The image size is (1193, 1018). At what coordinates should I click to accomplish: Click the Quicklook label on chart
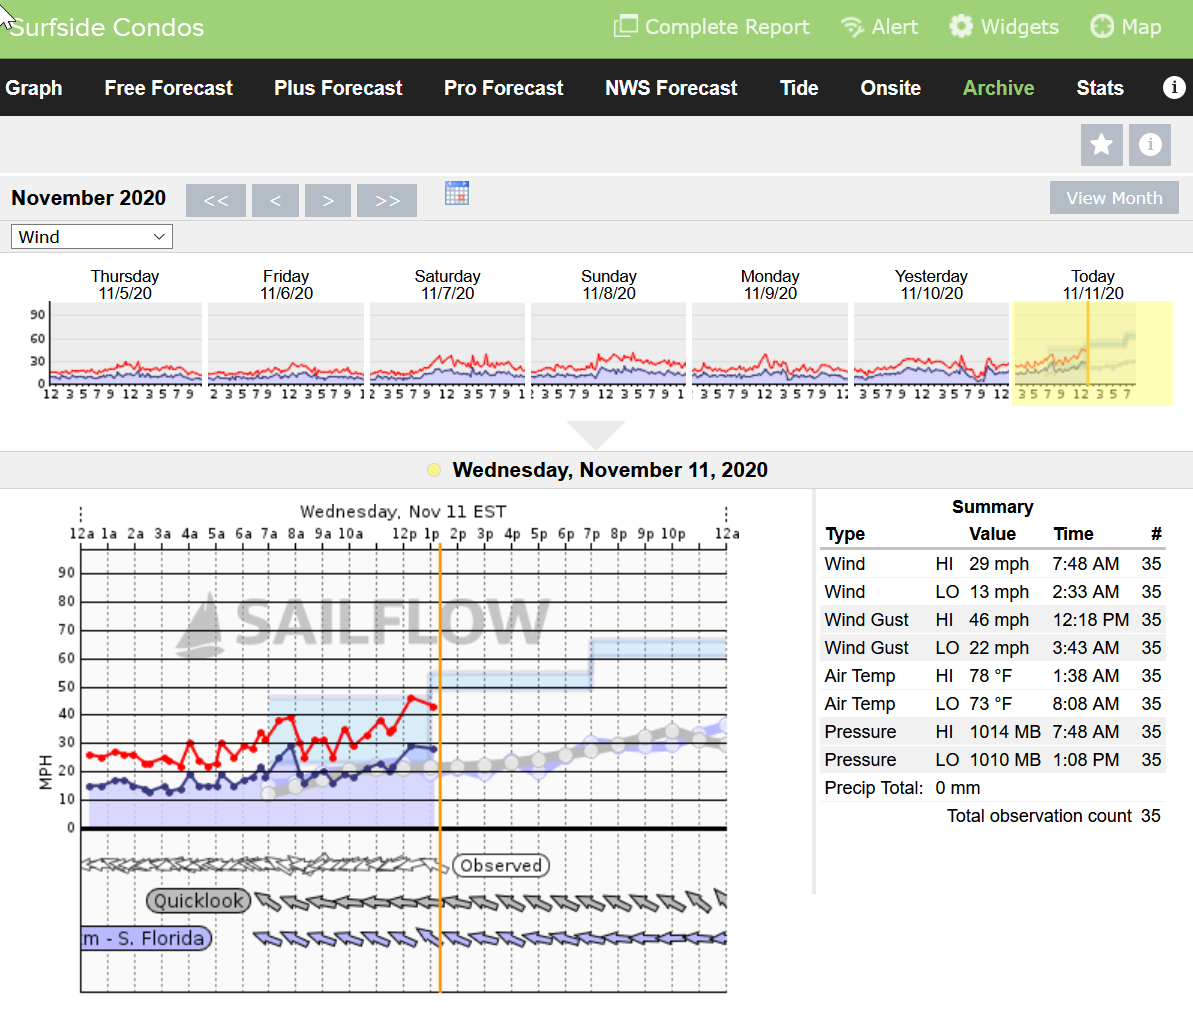(x=199, y=901)
